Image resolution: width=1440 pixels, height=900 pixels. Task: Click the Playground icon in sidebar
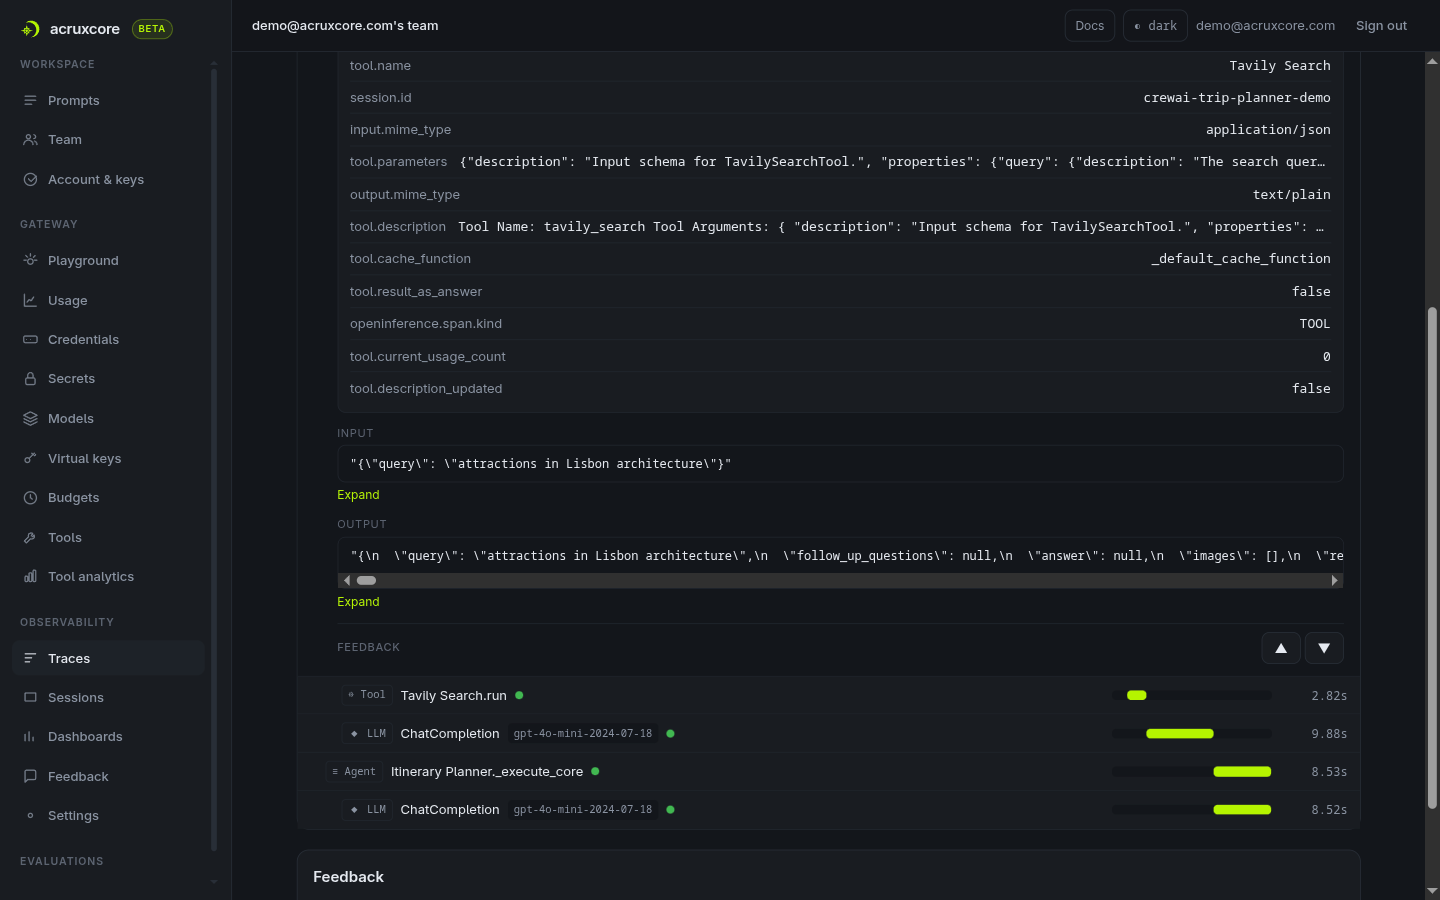pyautogui.click(x=30, y=260)
